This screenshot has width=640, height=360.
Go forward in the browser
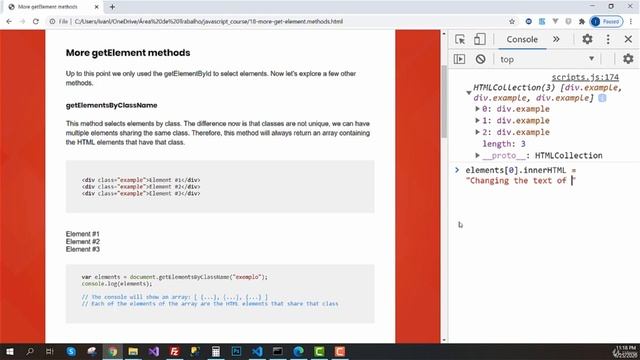coord(22,21)
